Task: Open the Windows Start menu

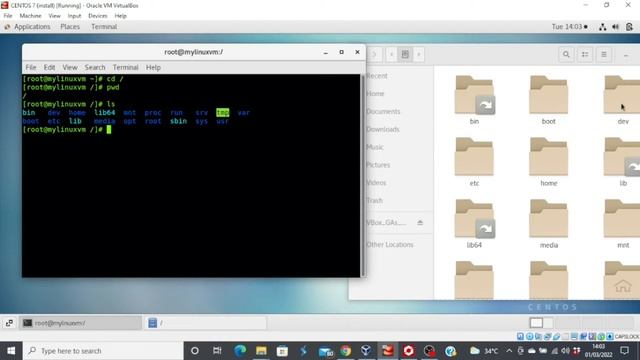Action: [x=11, y=351]
